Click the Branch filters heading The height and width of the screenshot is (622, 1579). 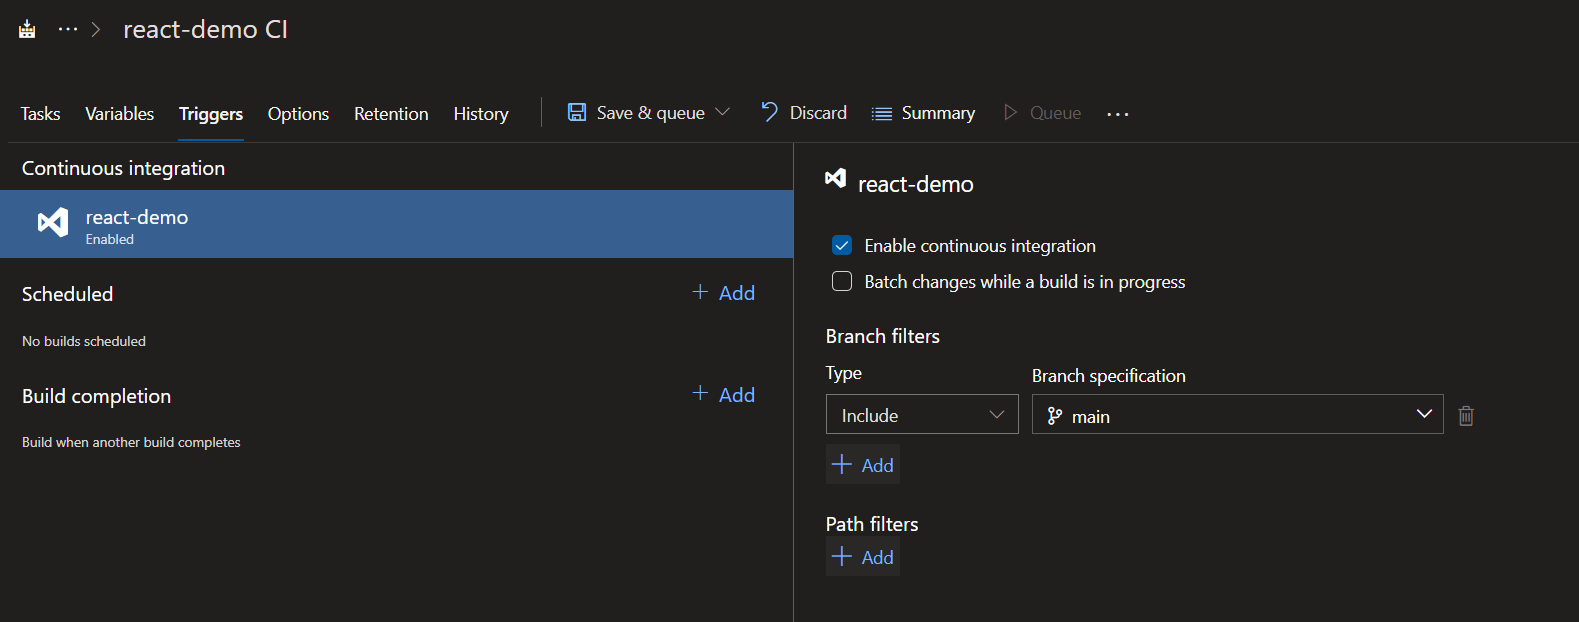click(x=883, y=336)
